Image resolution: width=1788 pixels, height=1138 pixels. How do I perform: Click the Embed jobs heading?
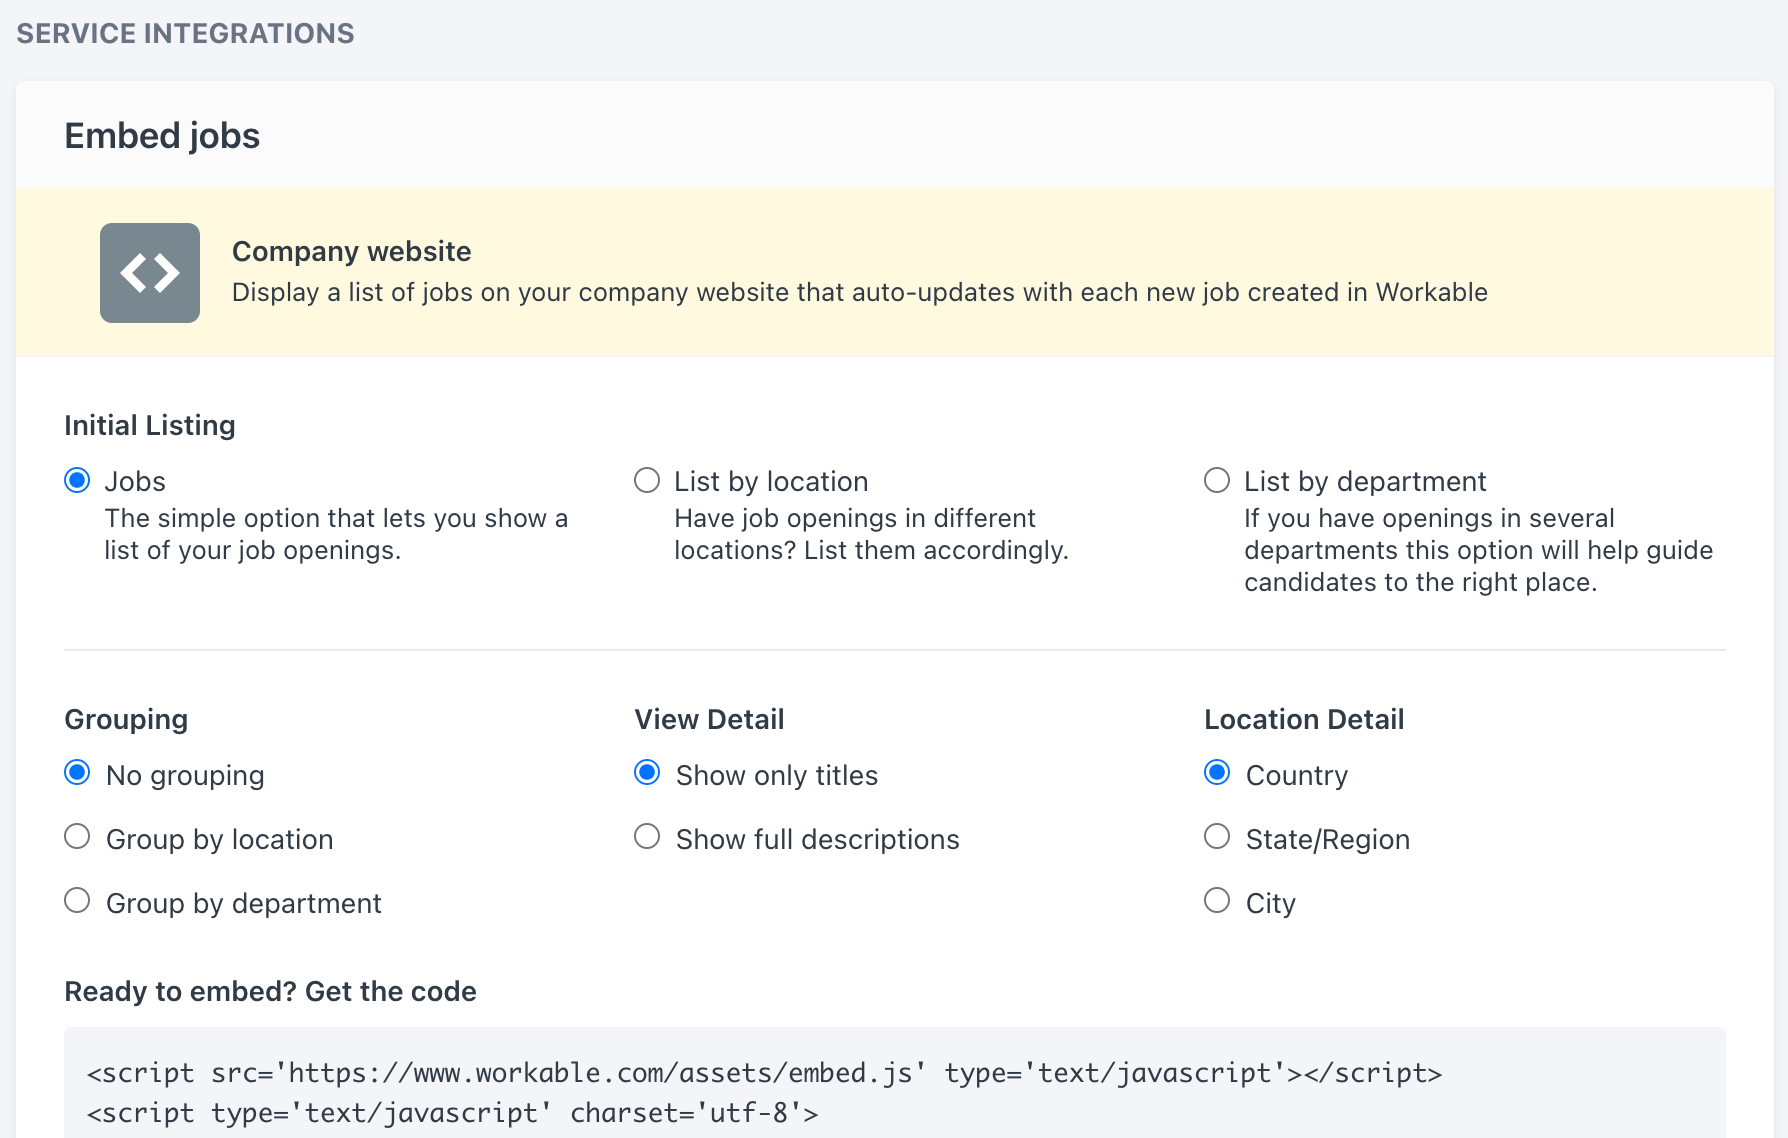click(x=162, y=136)
